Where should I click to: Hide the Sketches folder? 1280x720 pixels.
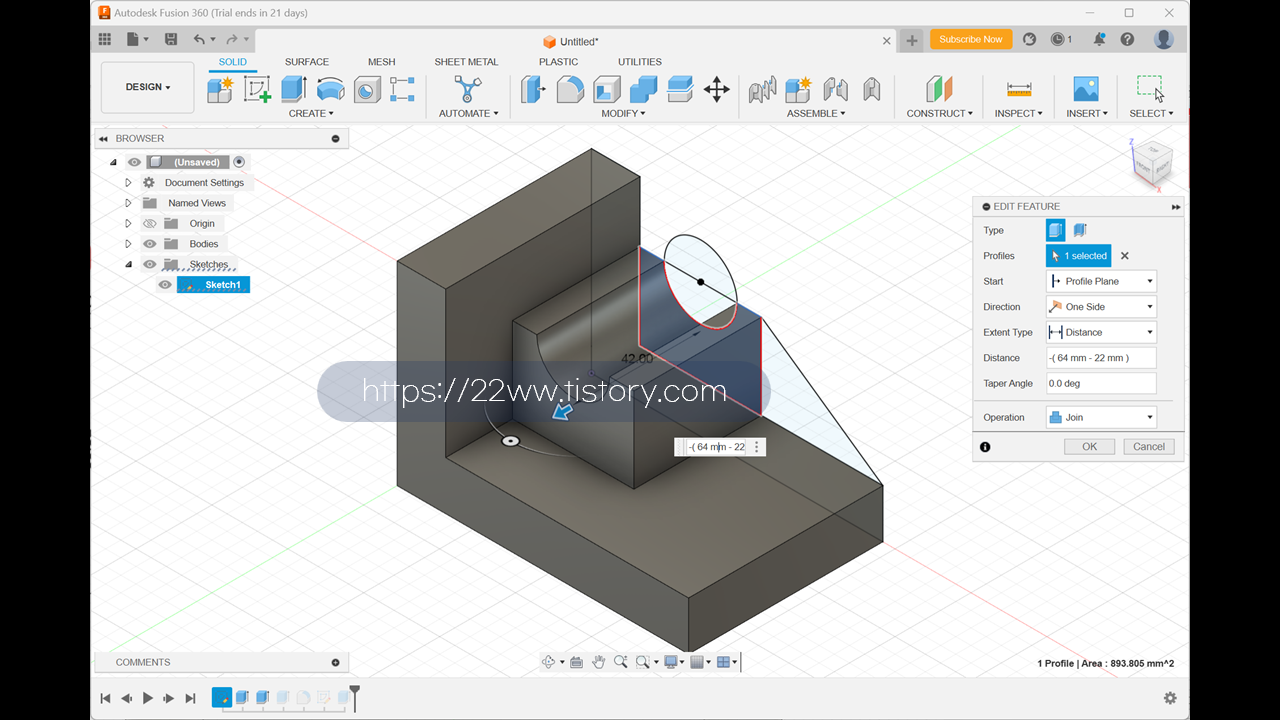(x=150, y=264)
